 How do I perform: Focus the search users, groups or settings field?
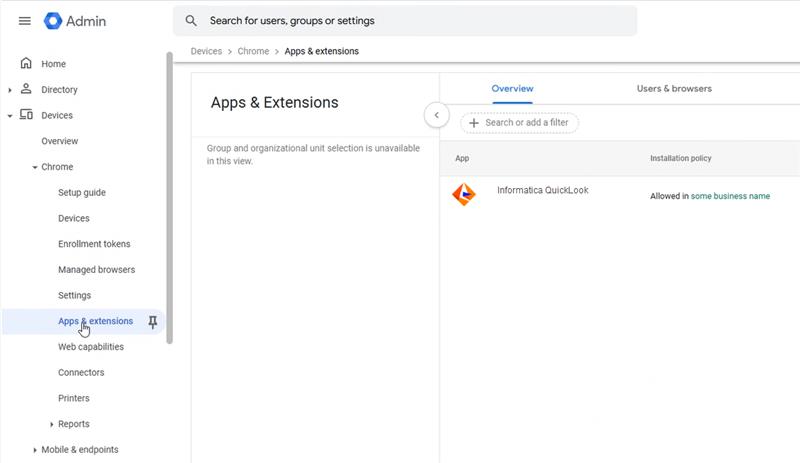tap(405, 21)
